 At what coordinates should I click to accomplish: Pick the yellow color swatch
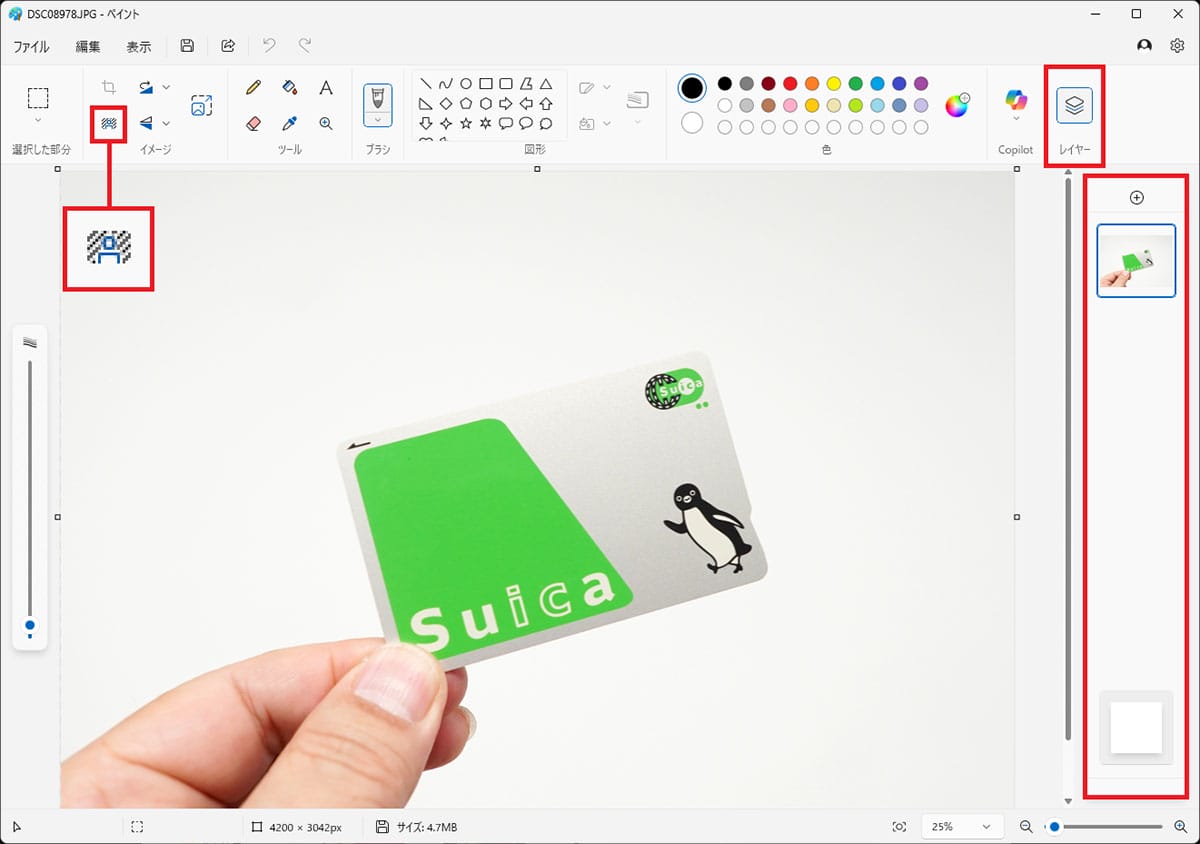(834, 83)
